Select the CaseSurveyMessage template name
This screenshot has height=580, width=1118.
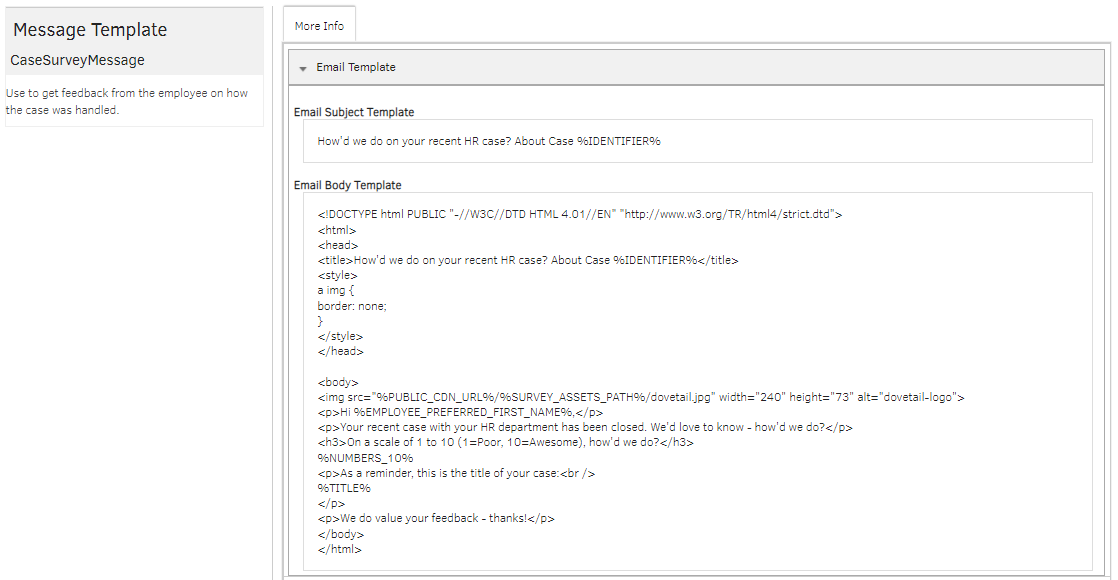click(78, 60)
